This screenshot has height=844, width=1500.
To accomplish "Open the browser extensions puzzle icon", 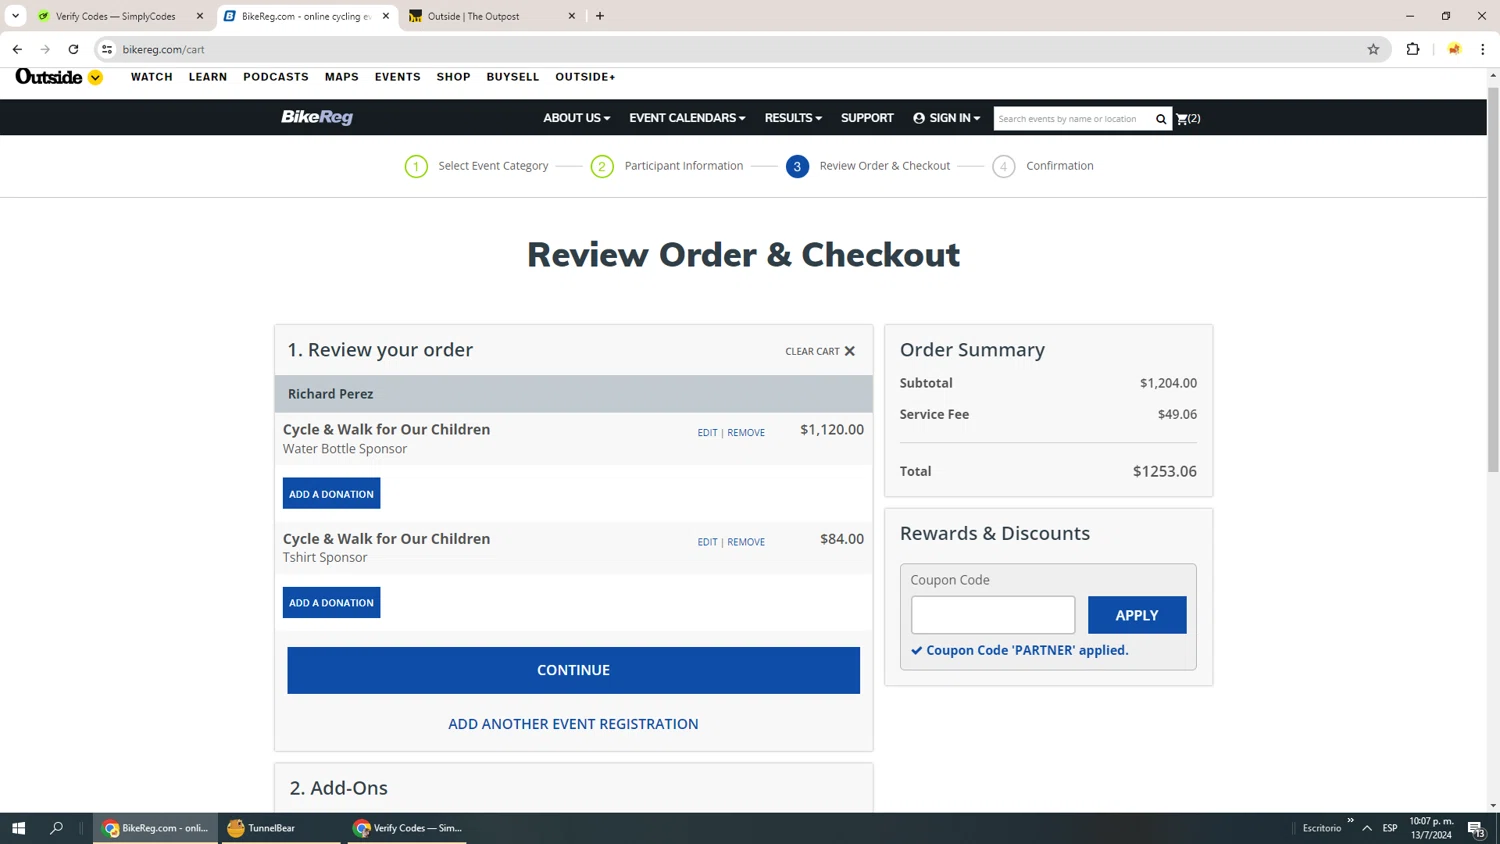I will pyautogui.click(x=1413, y=49).
